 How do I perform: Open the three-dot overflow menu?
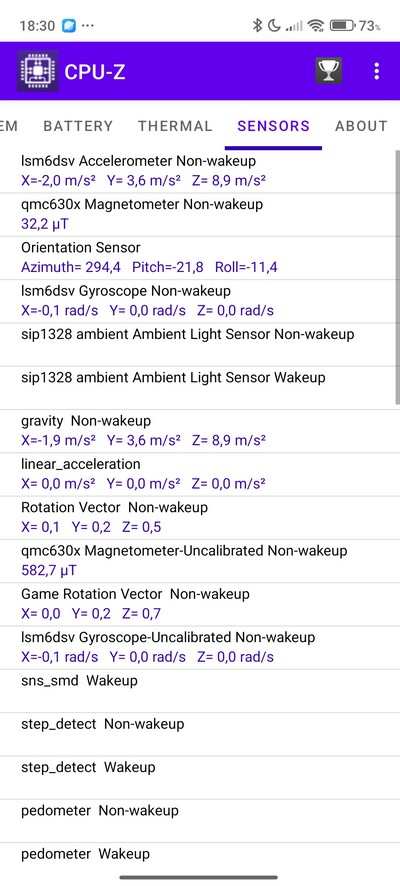coord(377,71)
